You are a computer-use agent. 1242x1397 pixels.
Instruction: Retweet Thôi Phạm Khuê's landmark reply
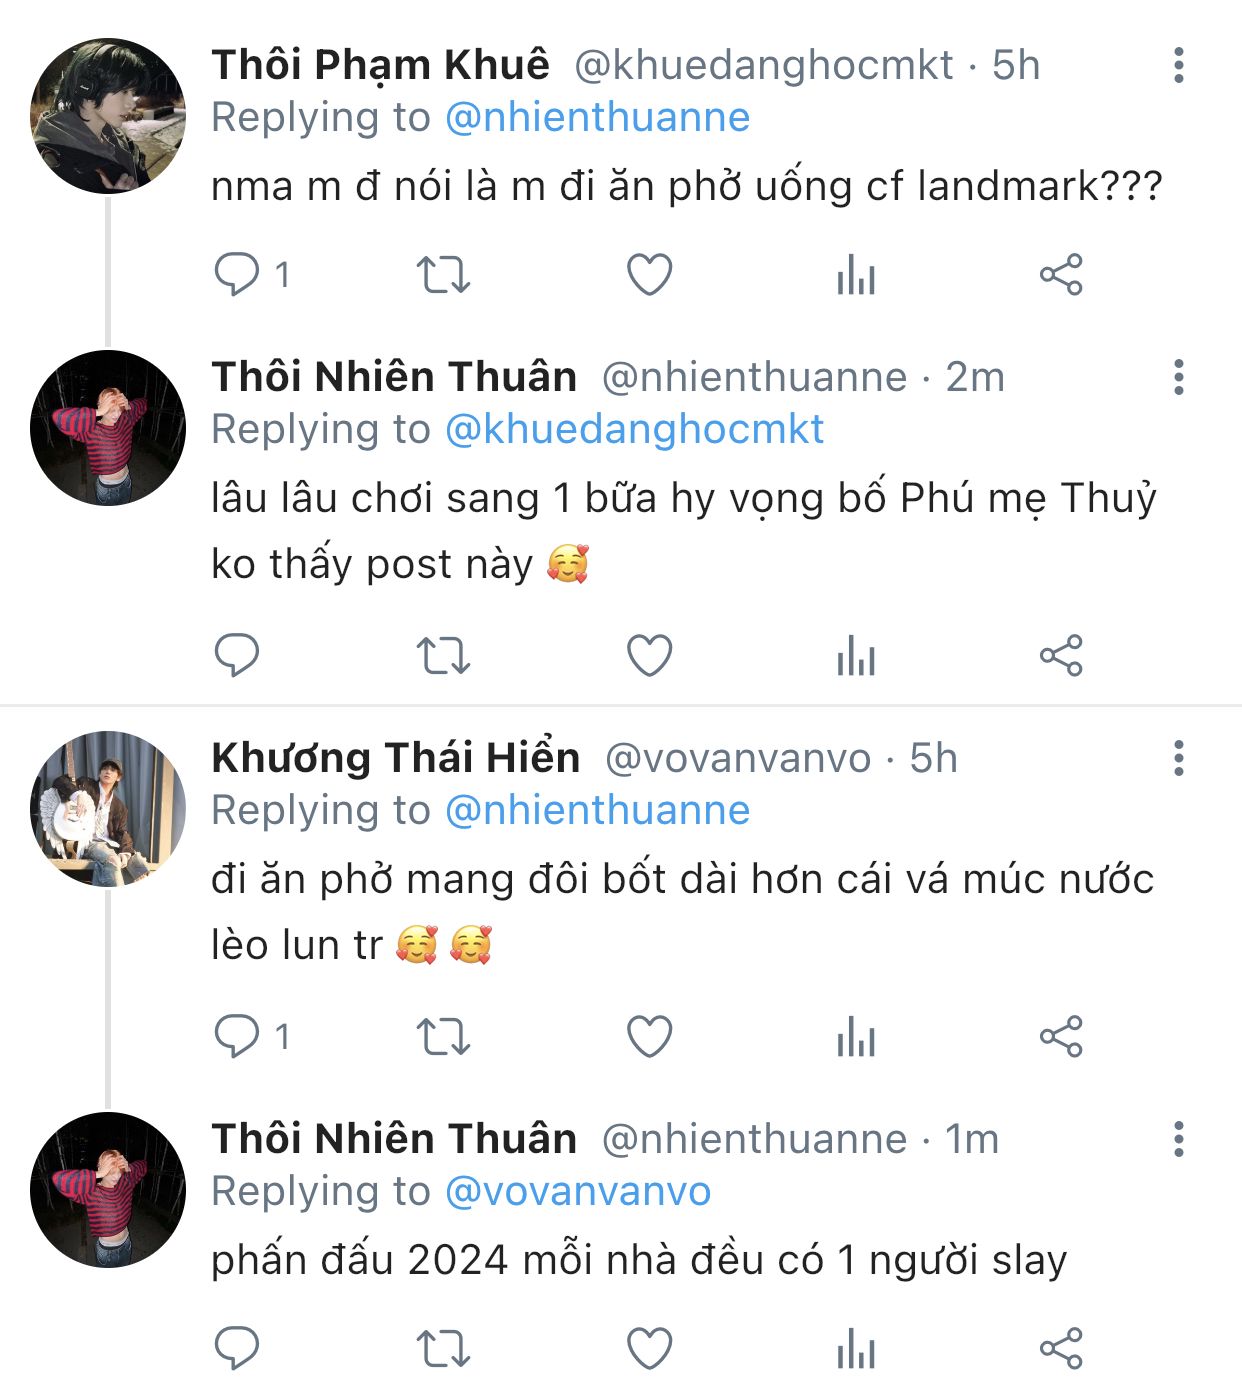click(442, 274)
